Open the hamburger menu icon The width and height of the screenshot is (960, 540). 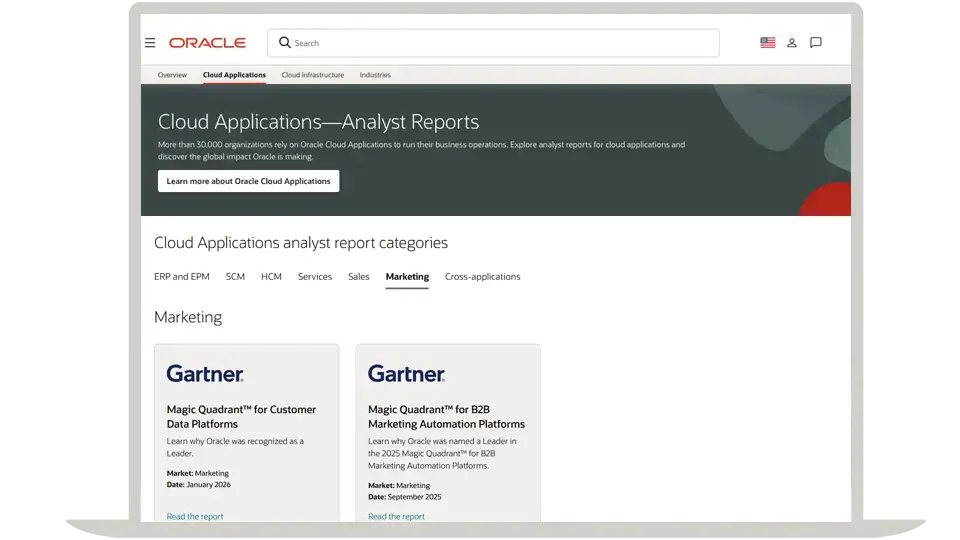pos(150,43)
